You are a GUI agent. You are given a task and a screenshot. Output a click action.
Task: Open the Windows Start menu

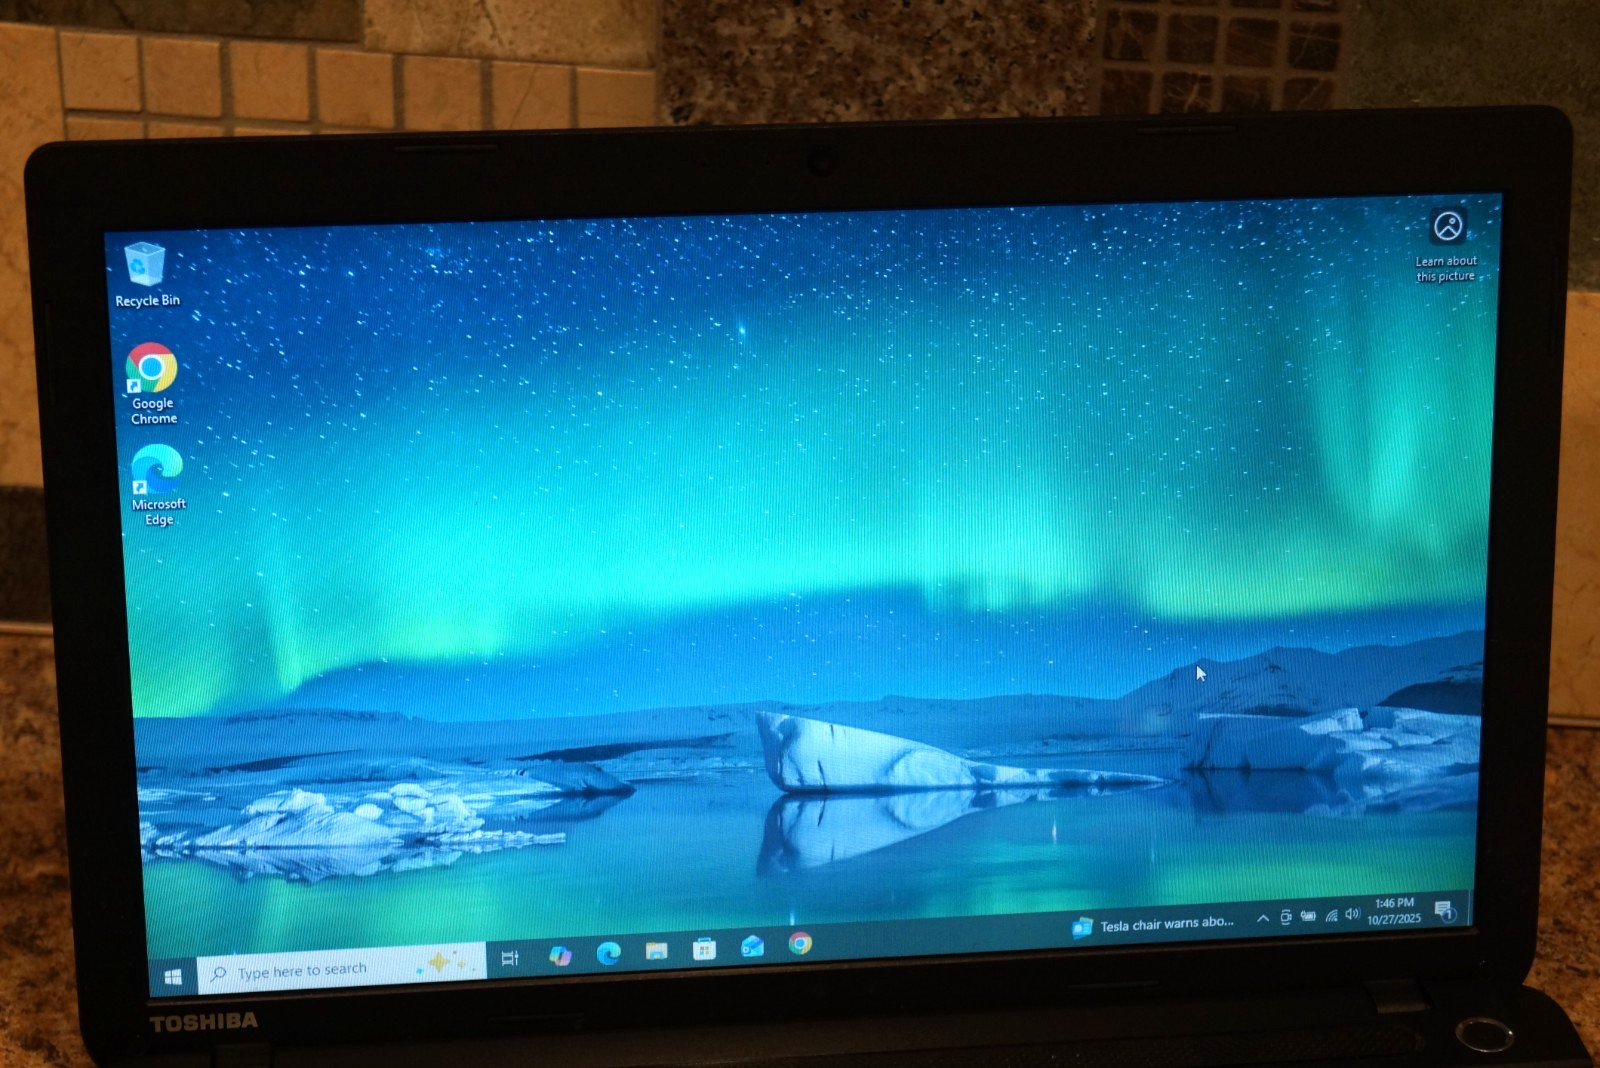(173, 977)
